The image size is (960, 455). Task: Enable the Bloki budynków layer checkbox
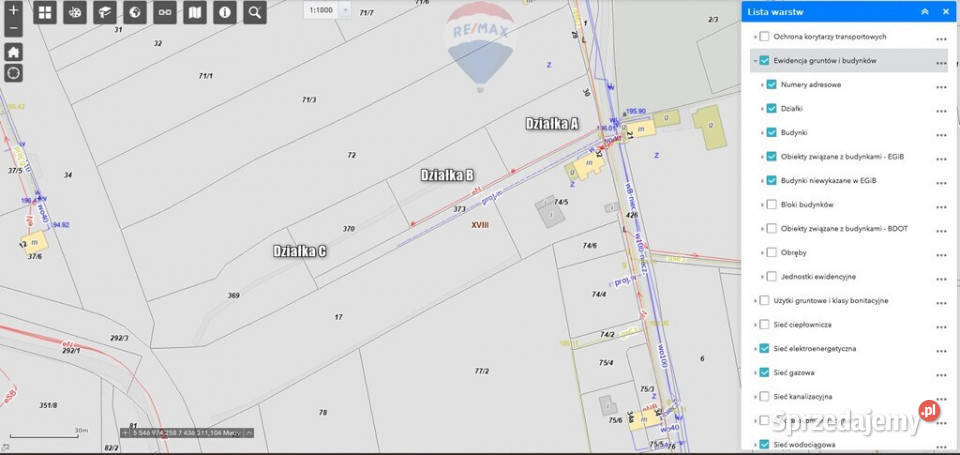pyautogui.click(x=771, y=205)
